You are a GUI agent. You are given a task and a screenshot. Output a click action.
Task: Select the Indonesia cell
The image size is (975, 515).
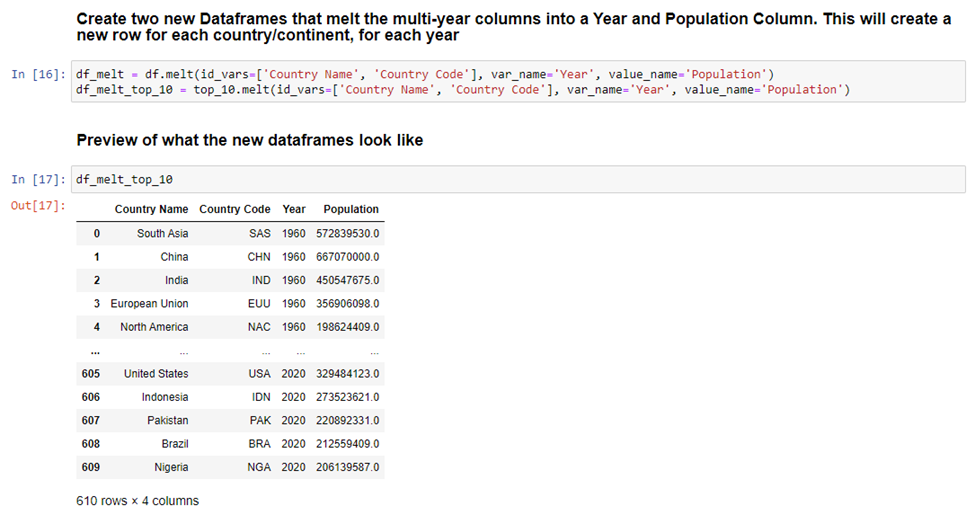[x=165, y=397]
